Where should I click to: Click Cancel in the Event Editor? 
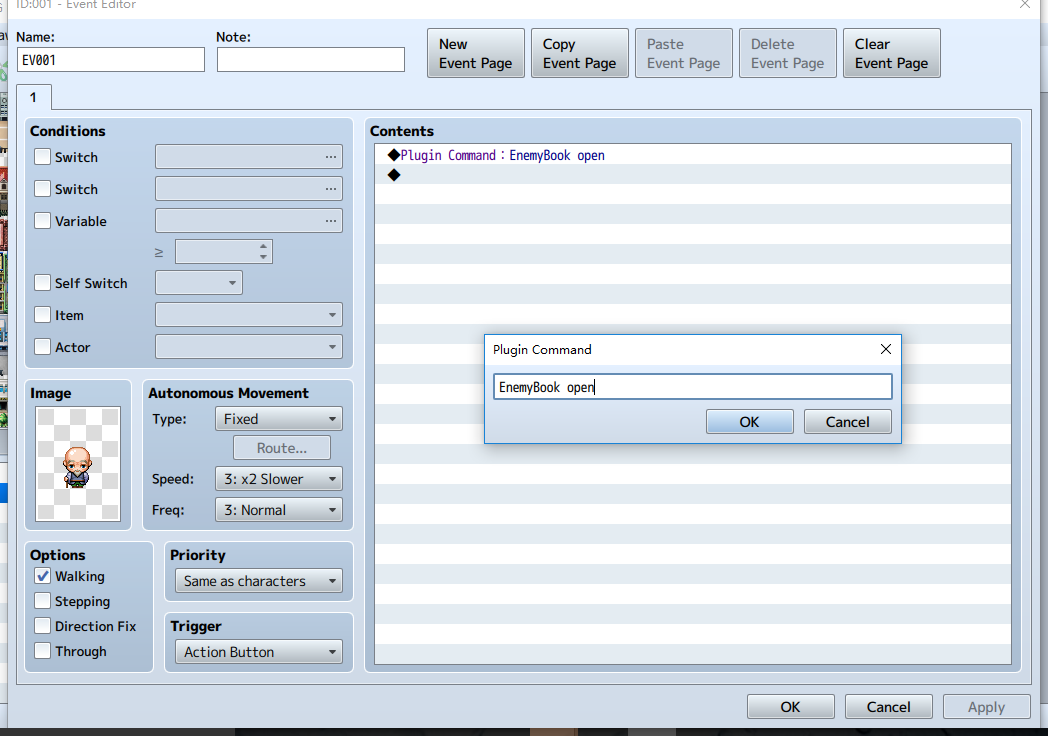888,707
